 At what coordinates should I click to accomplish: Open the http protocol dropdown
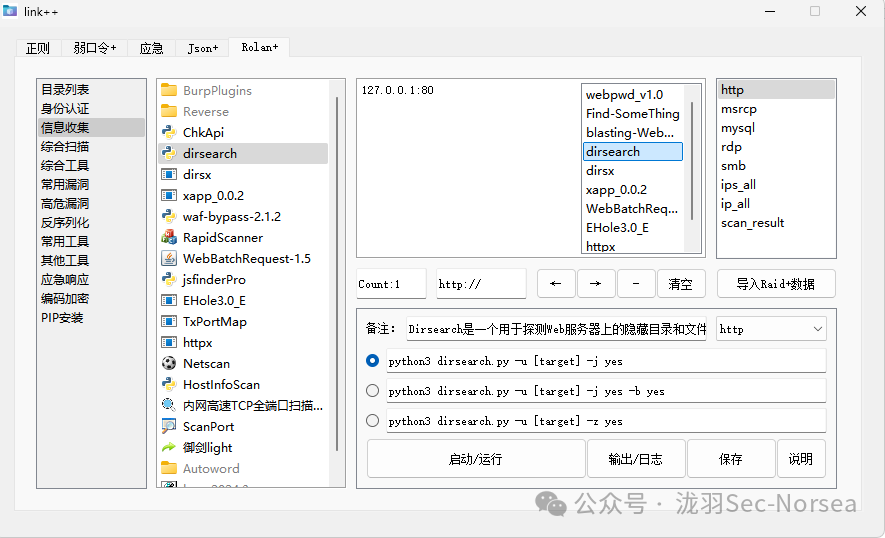click(x=771, y=329)
